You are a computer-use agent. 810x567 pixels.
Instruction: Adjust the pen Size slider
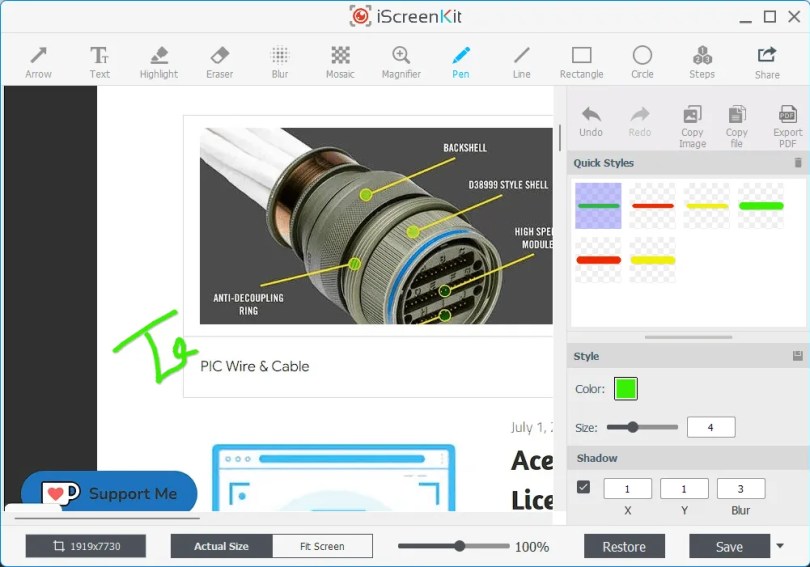click(x=642, y=427)
